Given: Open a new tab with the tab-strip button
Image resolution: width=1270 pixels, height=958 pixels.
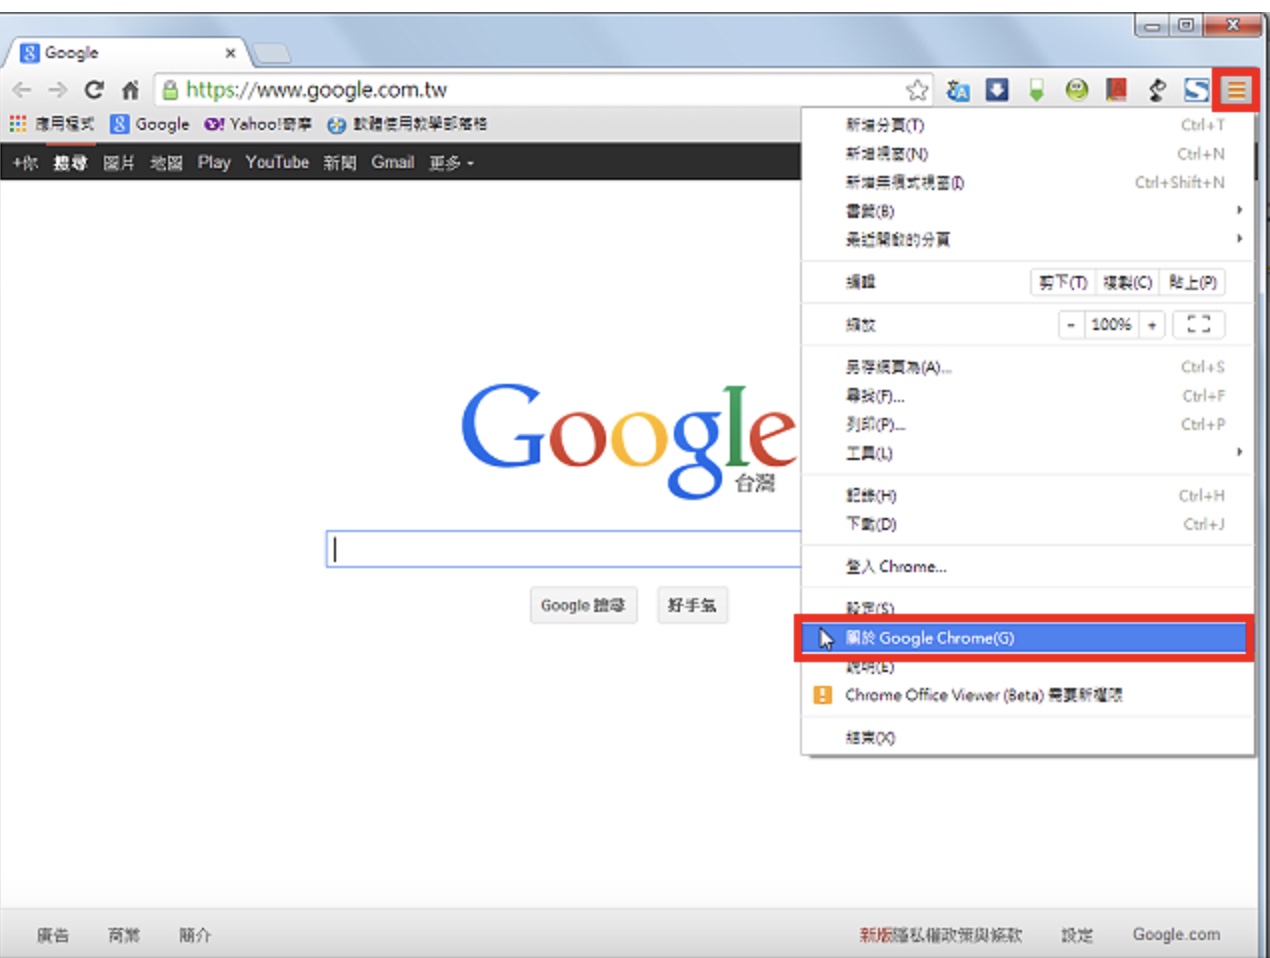Looking at the screenshot, I should point(270,53).
